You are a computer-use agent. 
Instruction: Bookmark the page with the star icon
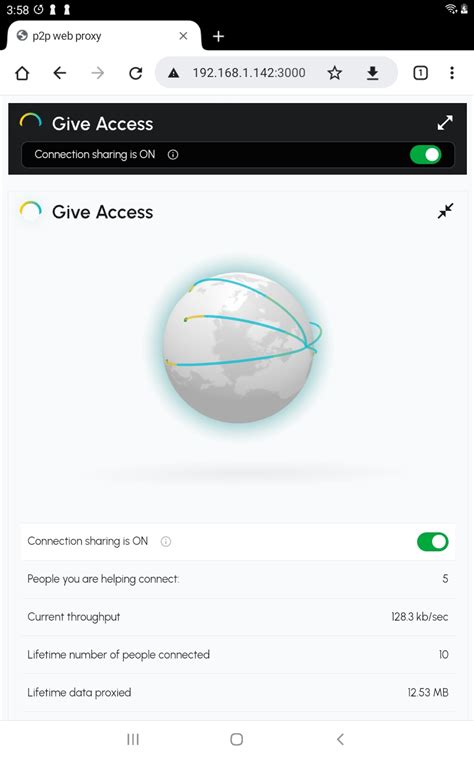(334, 73)
